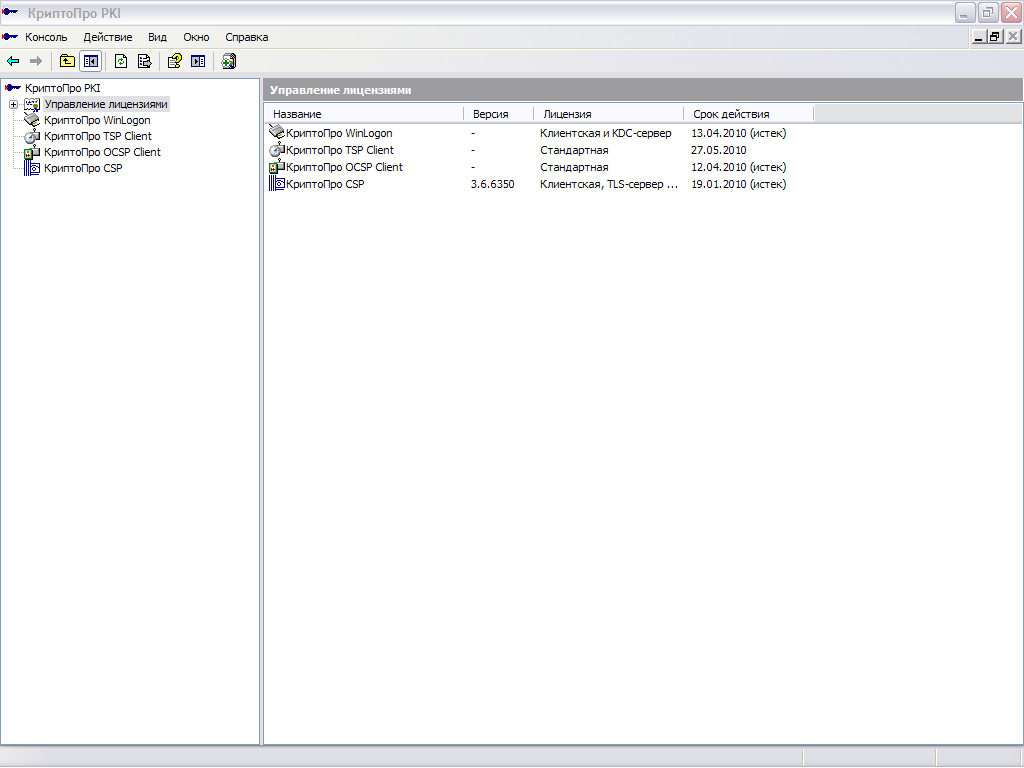Go up one level with folder icon
The width and height of the screenshot is (1024, 768).
click(67, 61)
